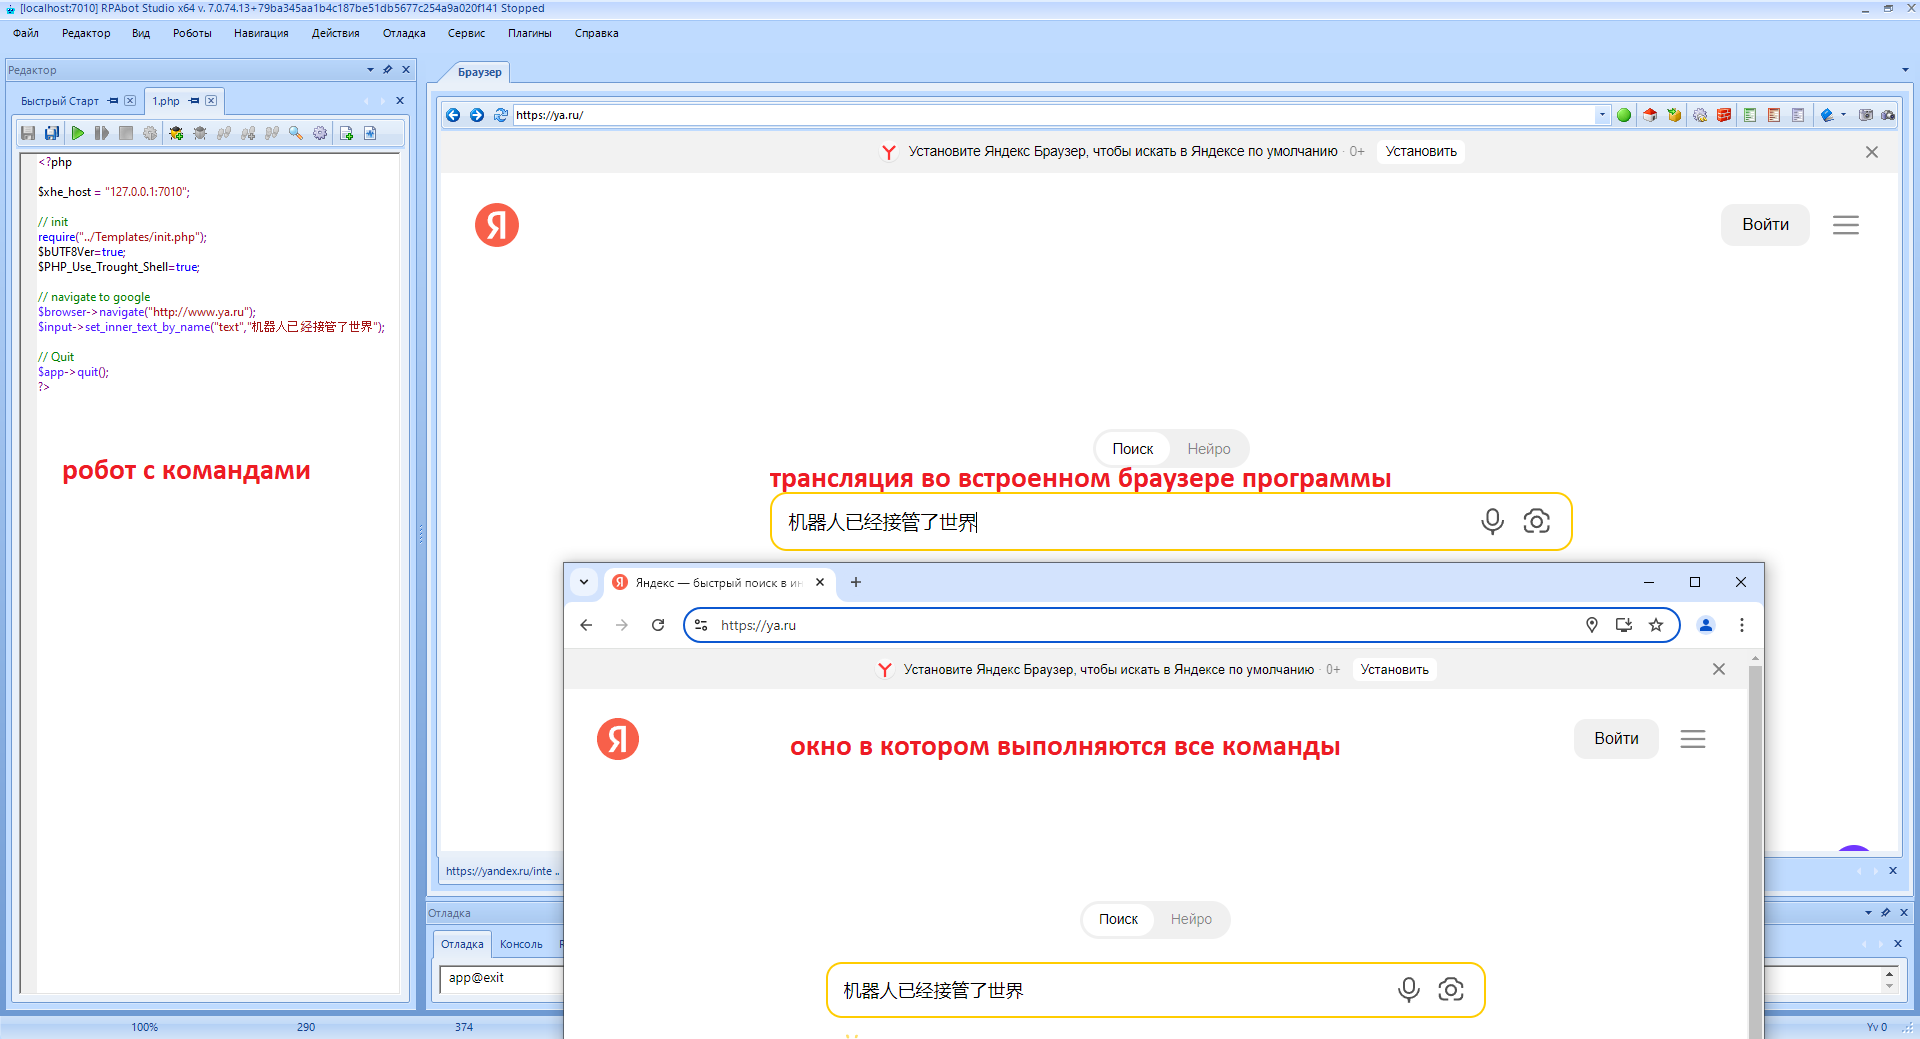Open the Chrome tab search chevron
This screenshot has height=1039, width=1920.
pos(584,582)
